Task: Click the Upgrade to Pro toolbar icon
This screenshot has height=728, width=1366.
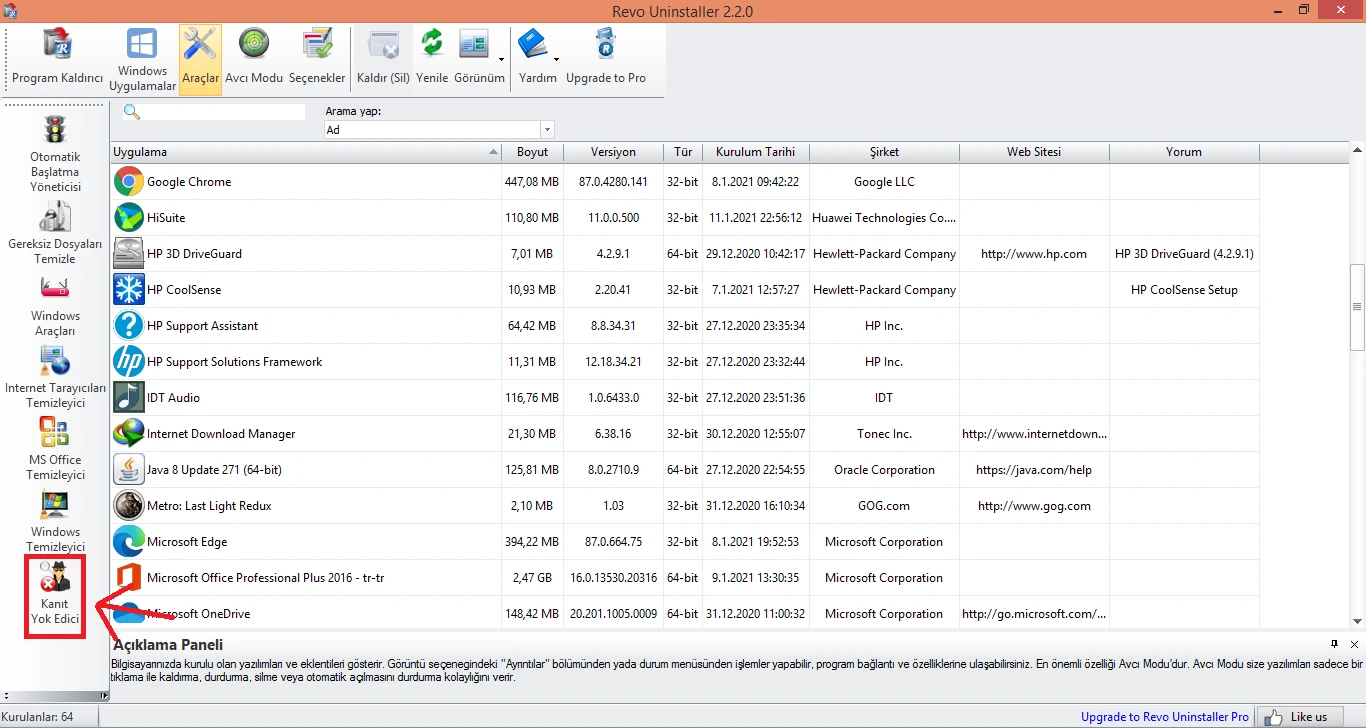Action: pos(605,45)
